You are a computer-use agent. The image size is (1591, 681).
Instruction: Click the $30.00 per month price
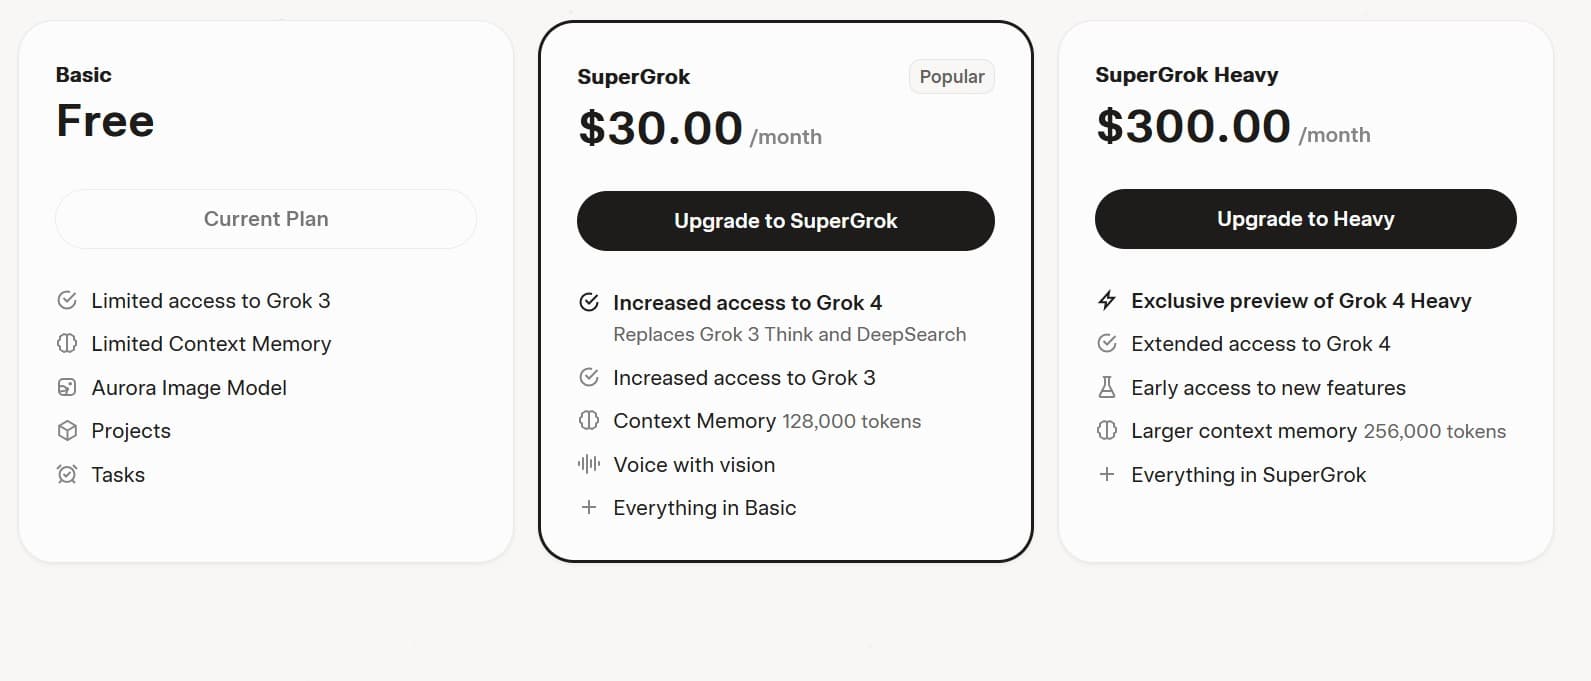(x=700, y=129)
